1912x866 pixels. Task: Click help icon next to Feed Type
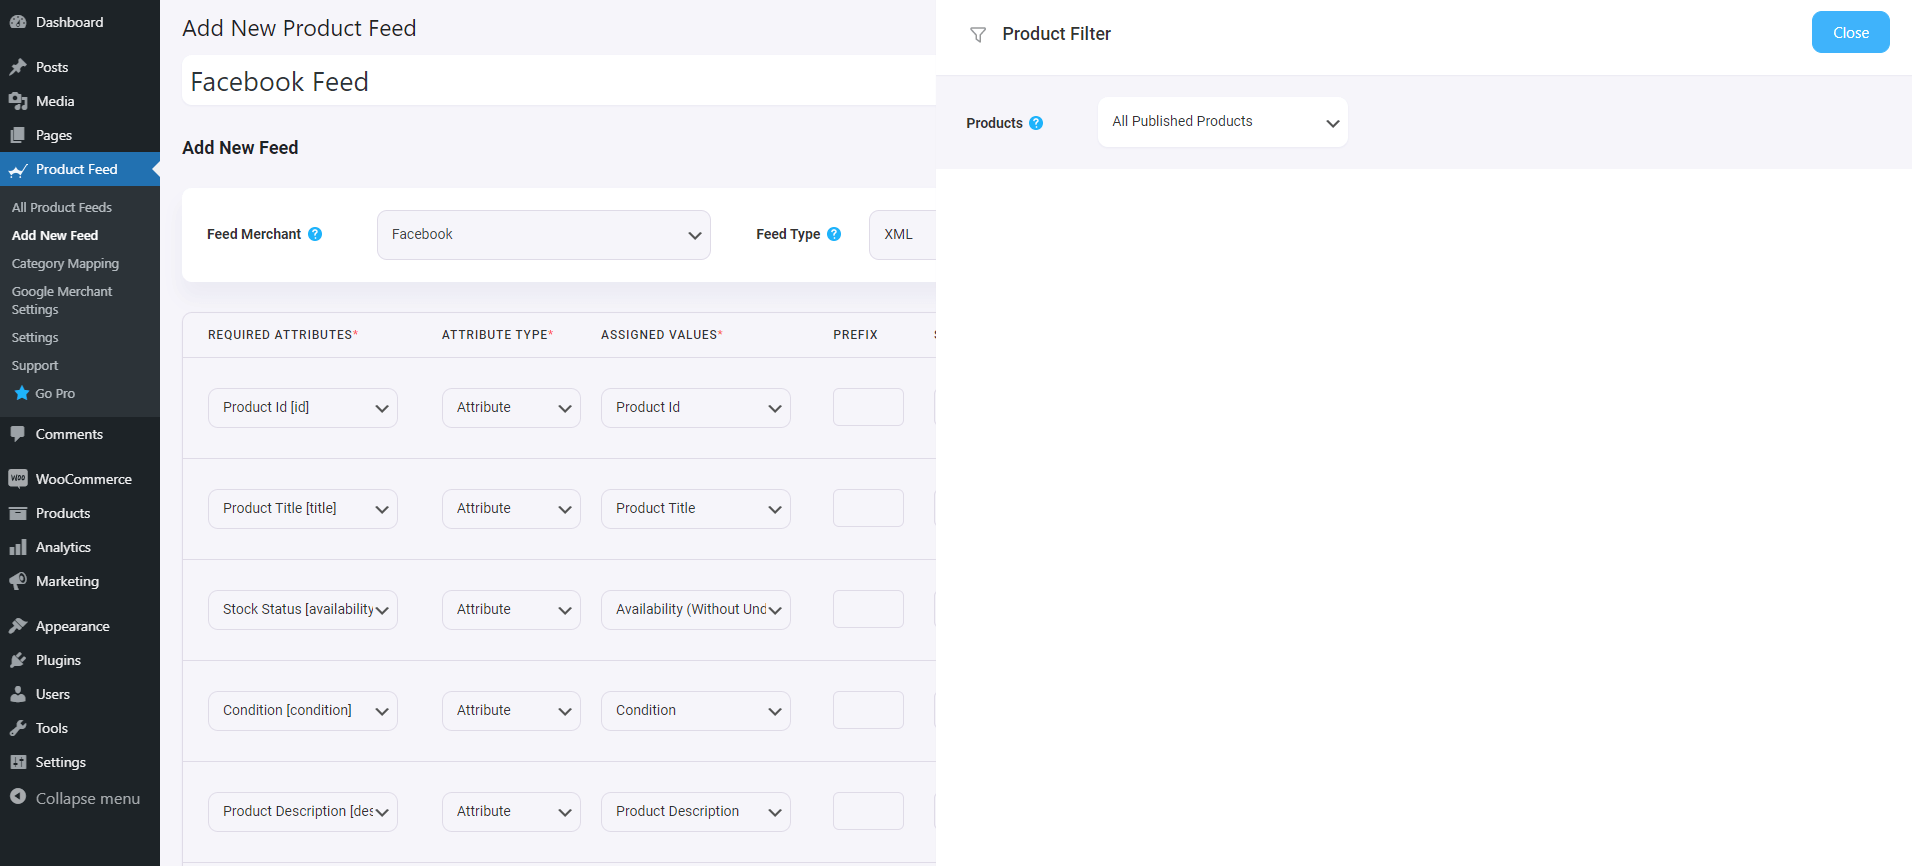click(x=834, y=234)
